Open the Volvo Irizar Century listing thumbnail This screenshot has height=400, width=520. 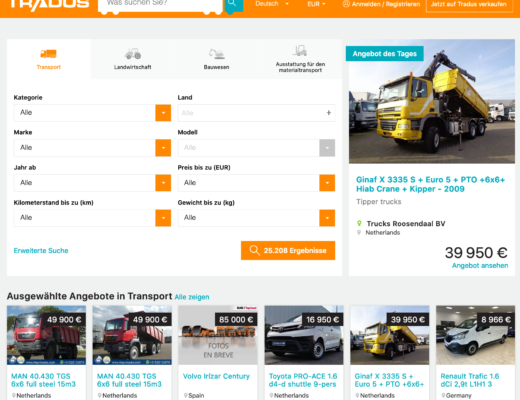point(218,335)
